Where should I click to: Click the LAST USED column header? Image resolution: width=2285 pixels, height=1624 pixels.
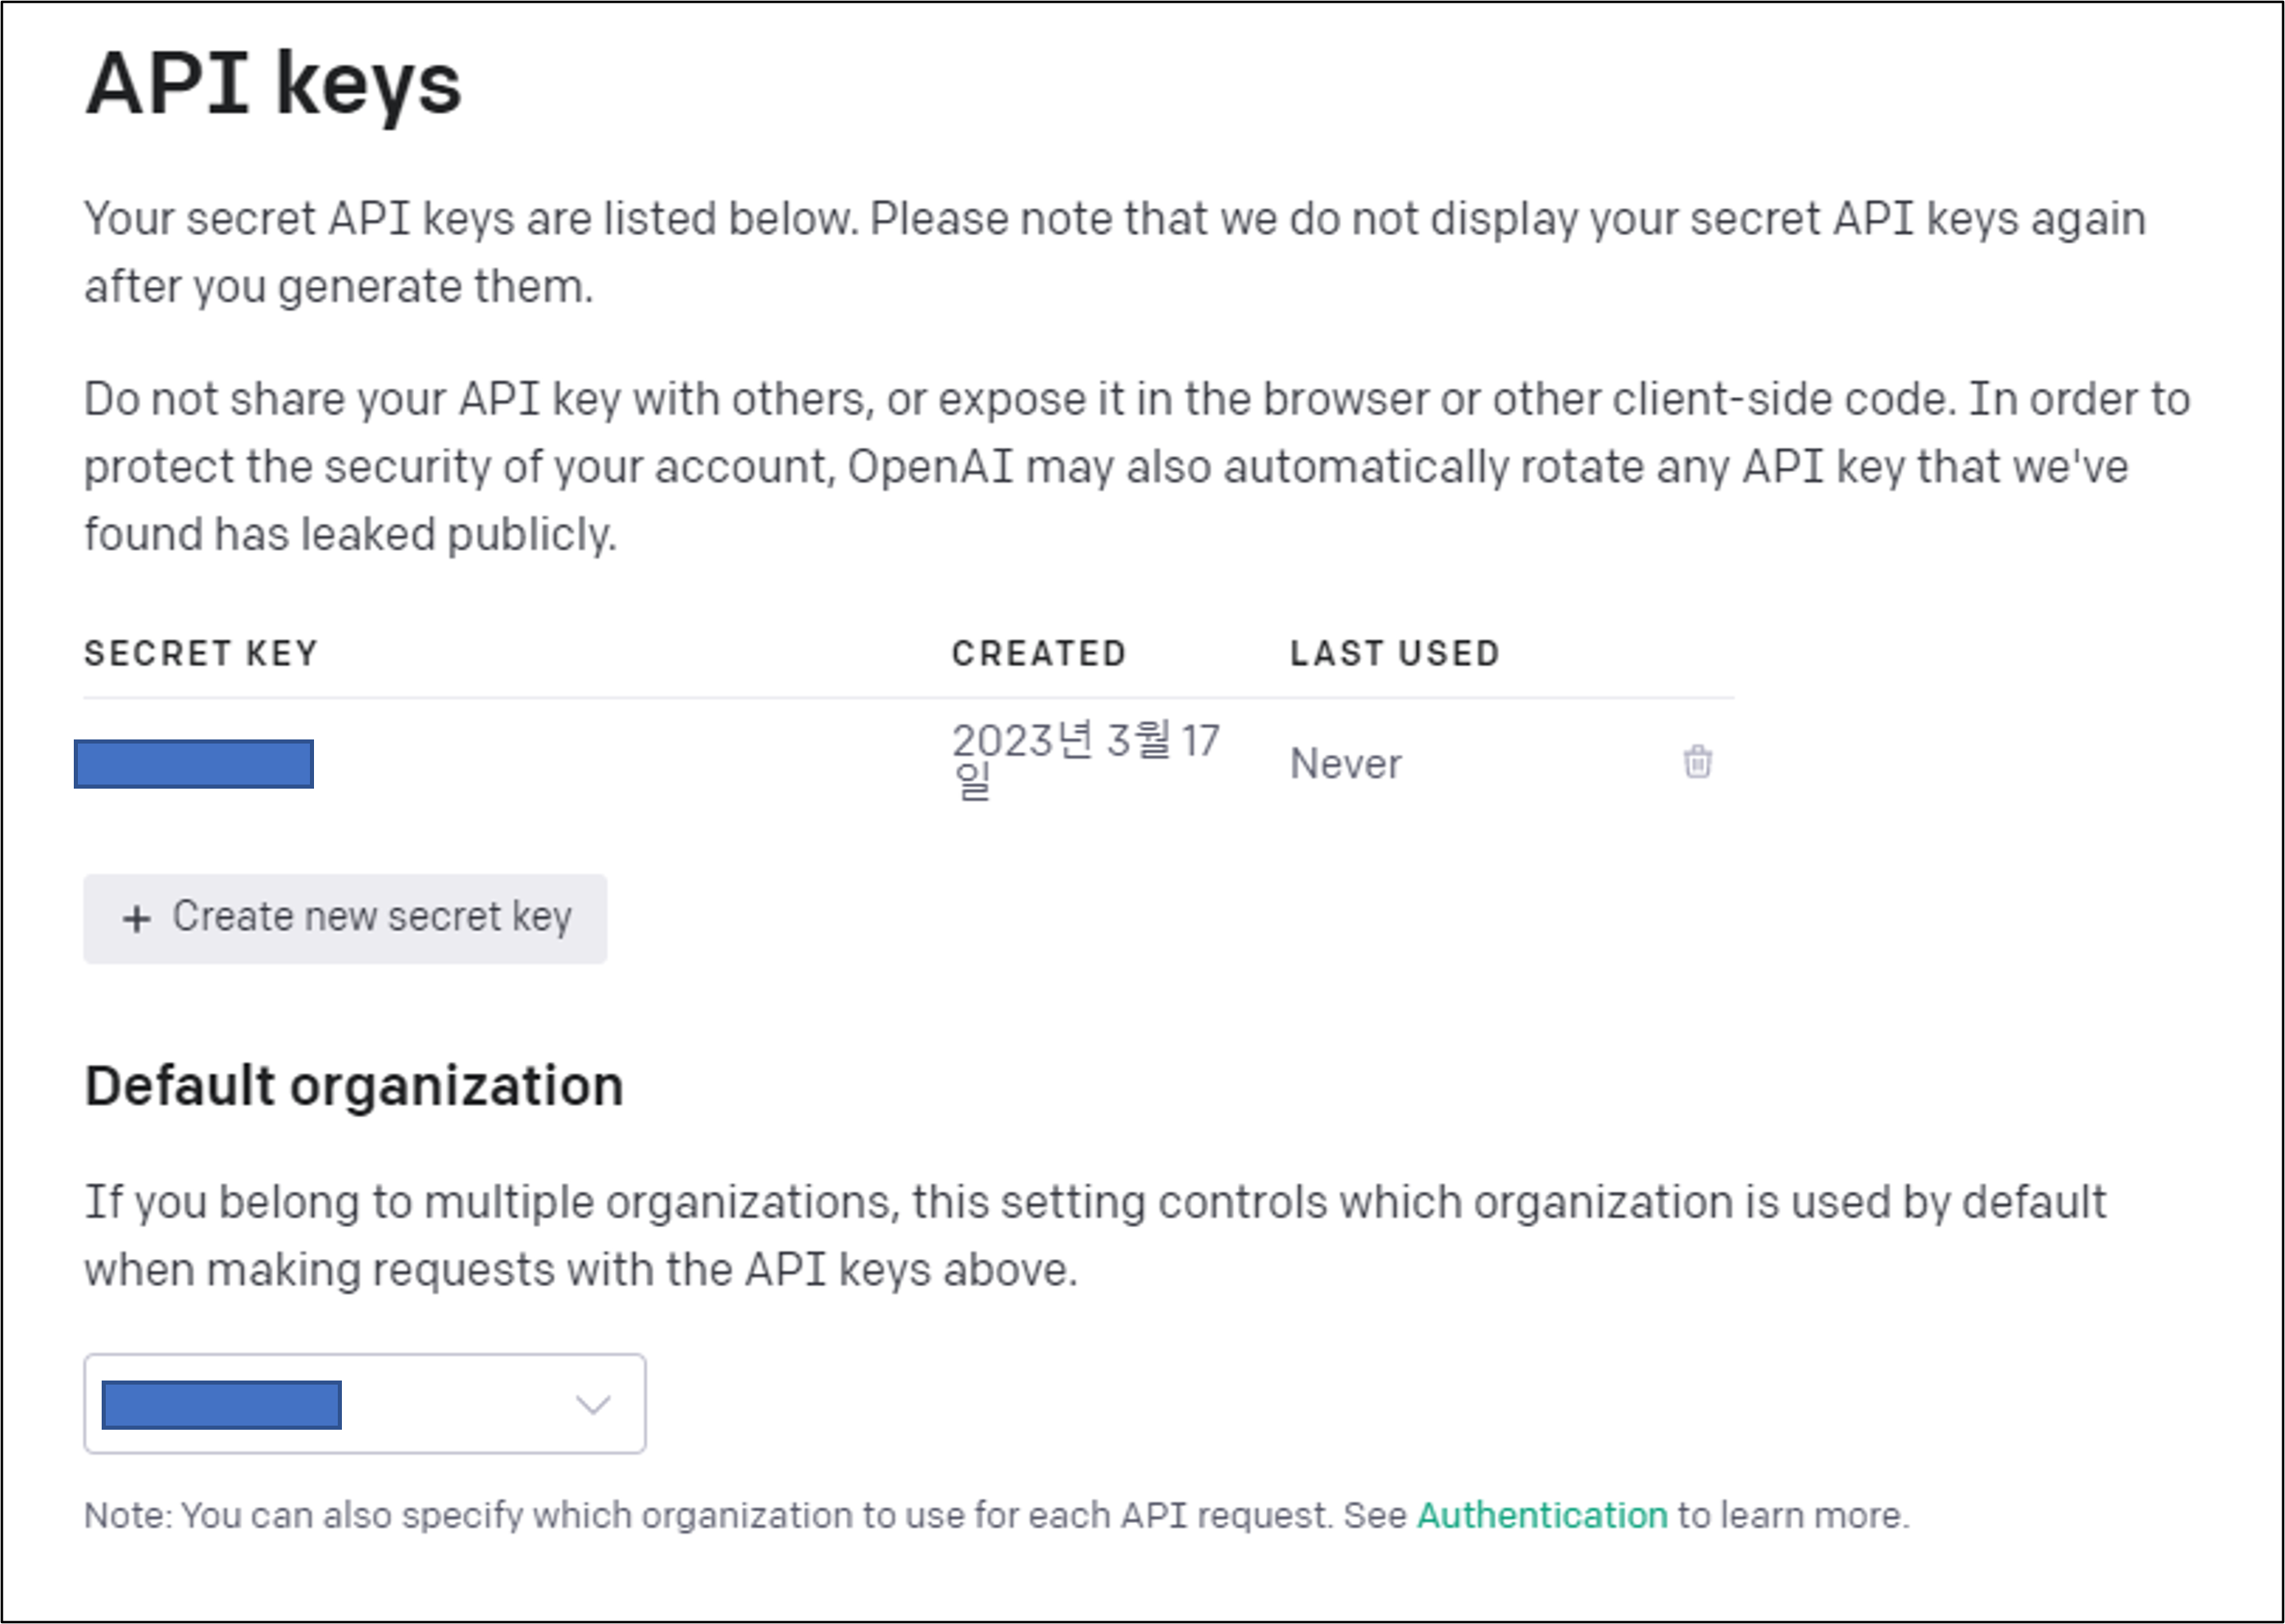point(1394,653)
